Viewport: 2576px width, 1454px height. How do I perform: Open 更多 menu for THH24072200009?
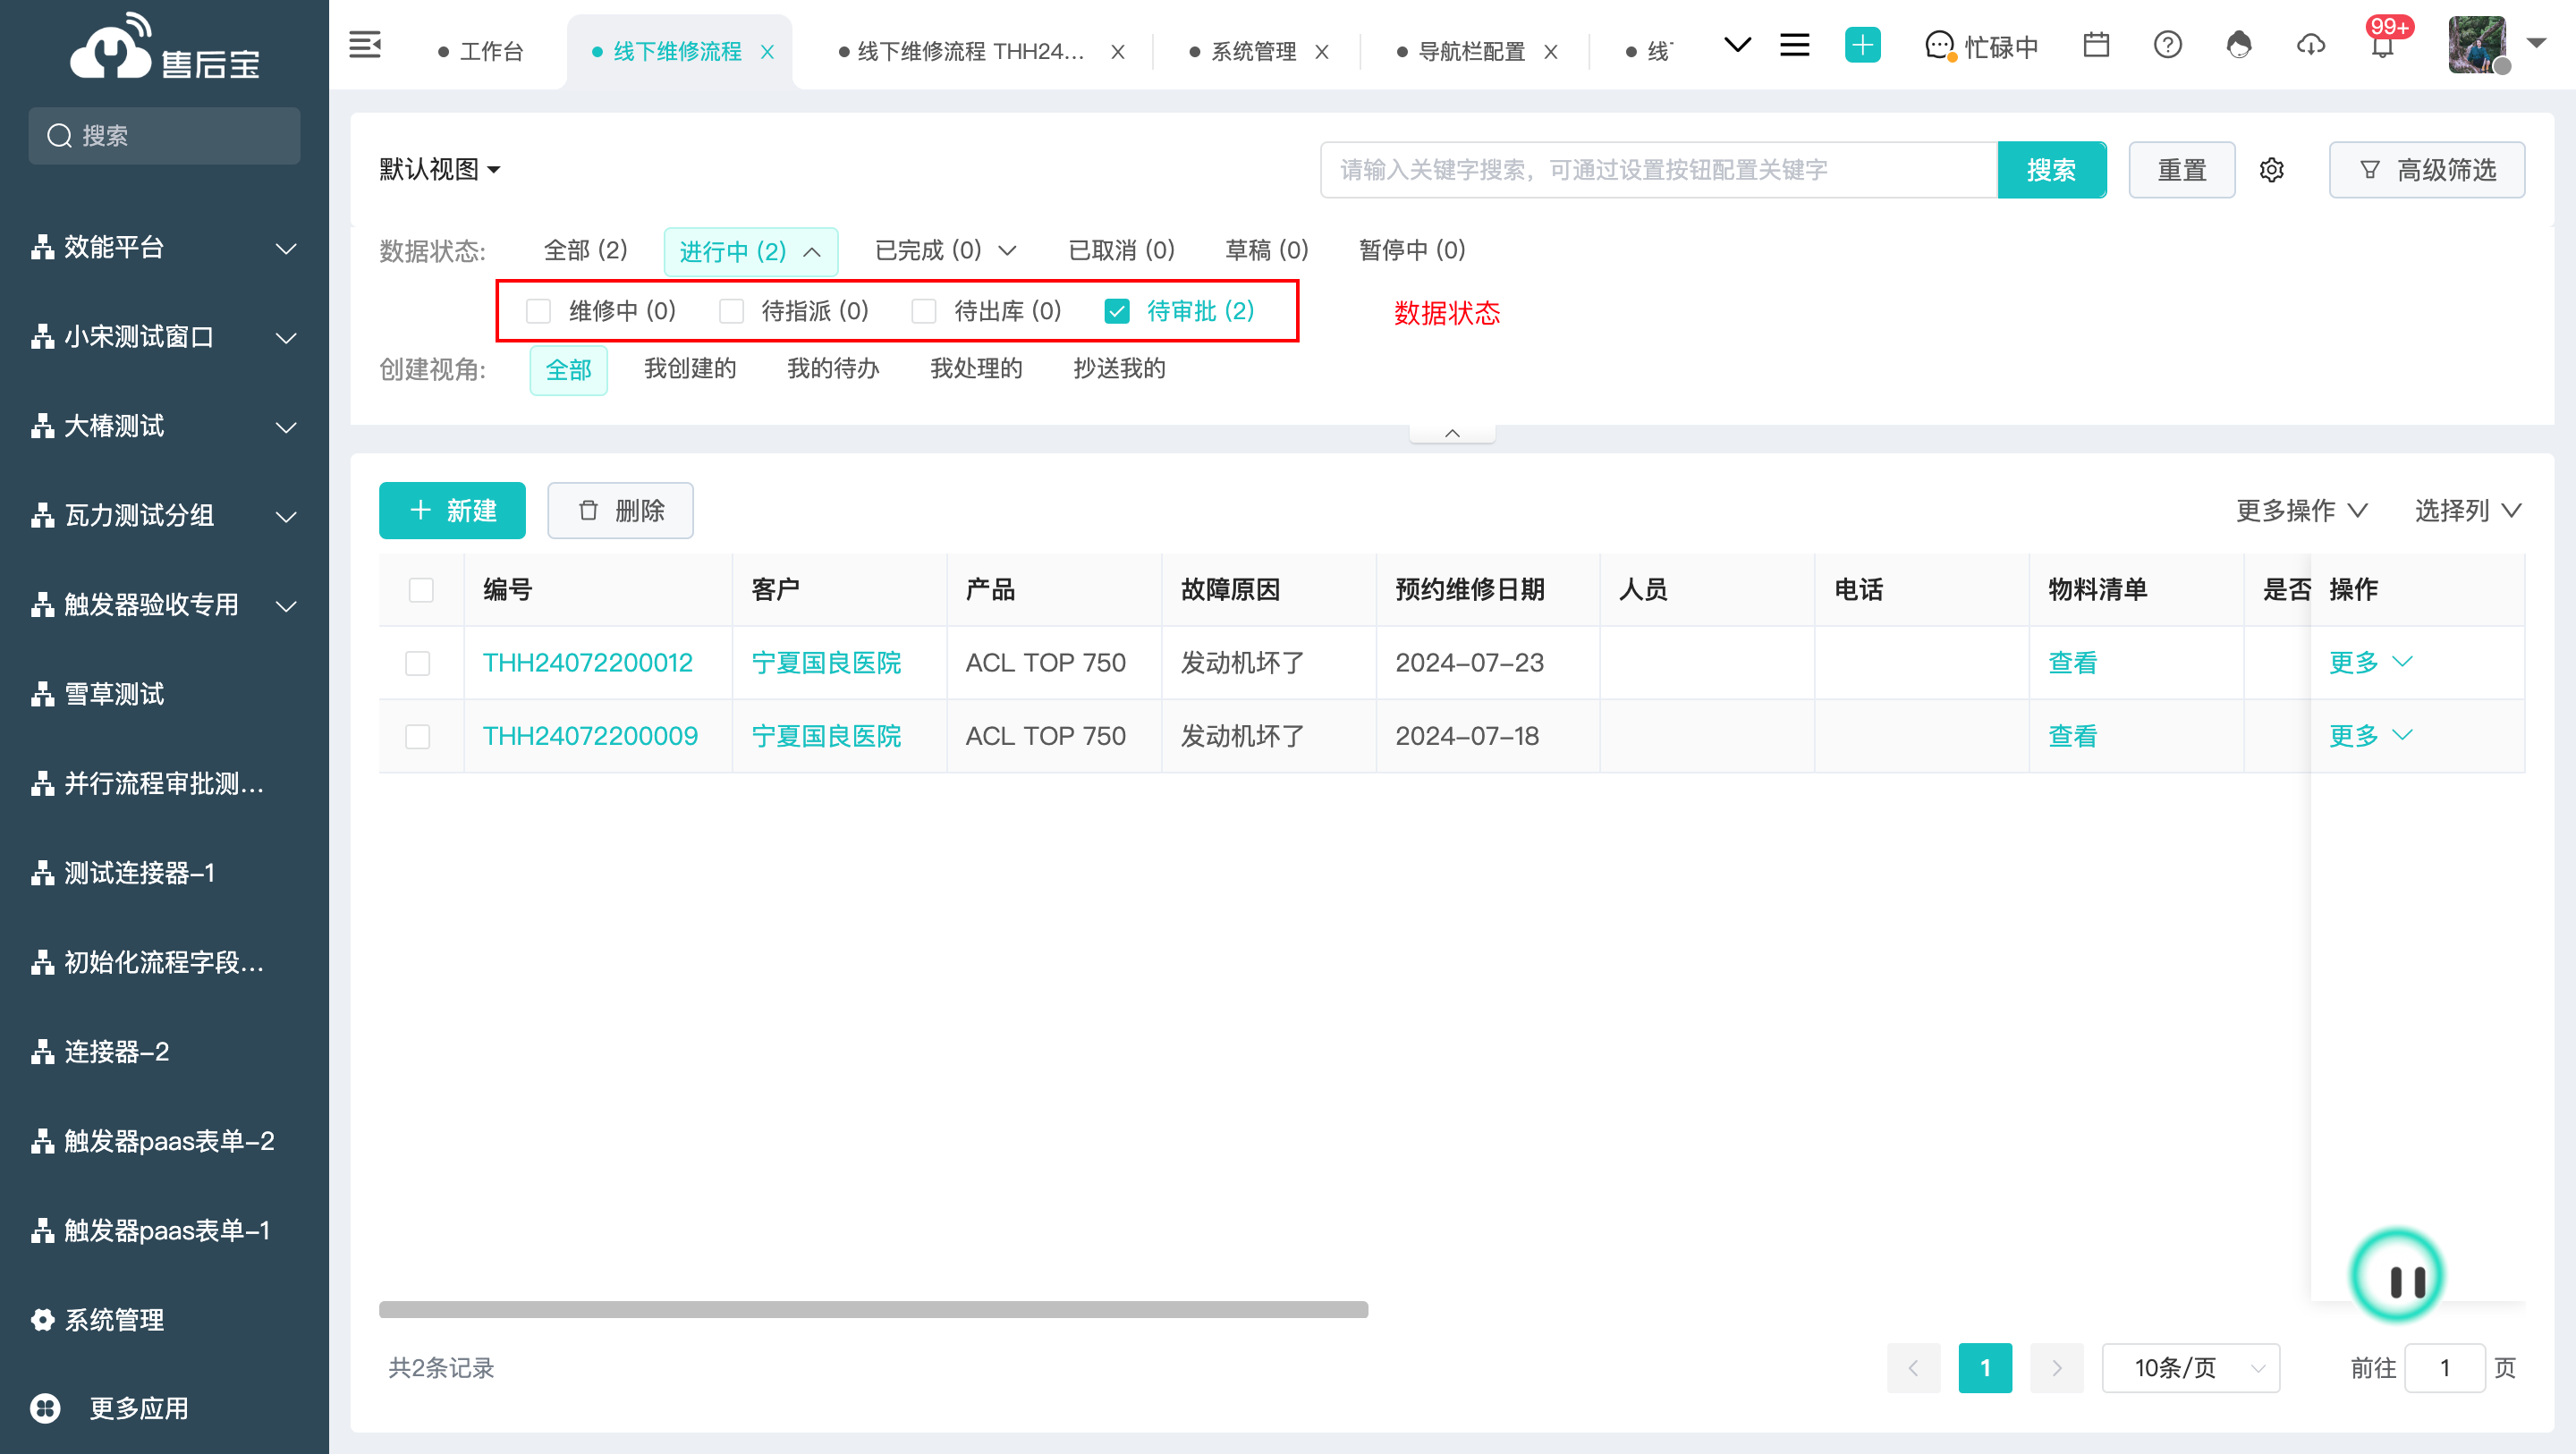pyautogui.click(x=2370, y=736)
